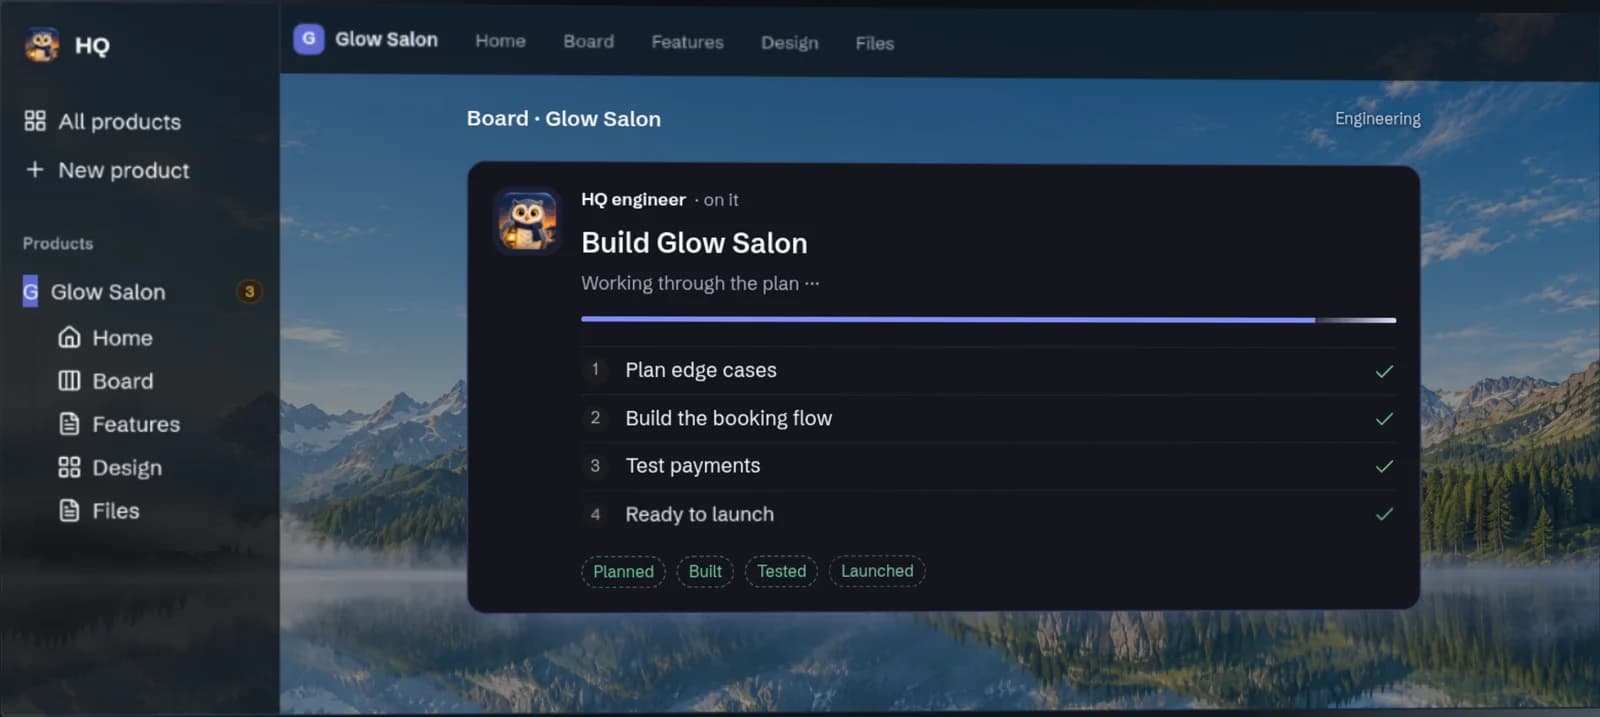Switch to the Design tab in top bar
Screen dimensions: 1600x717
[x=789, y=43]
